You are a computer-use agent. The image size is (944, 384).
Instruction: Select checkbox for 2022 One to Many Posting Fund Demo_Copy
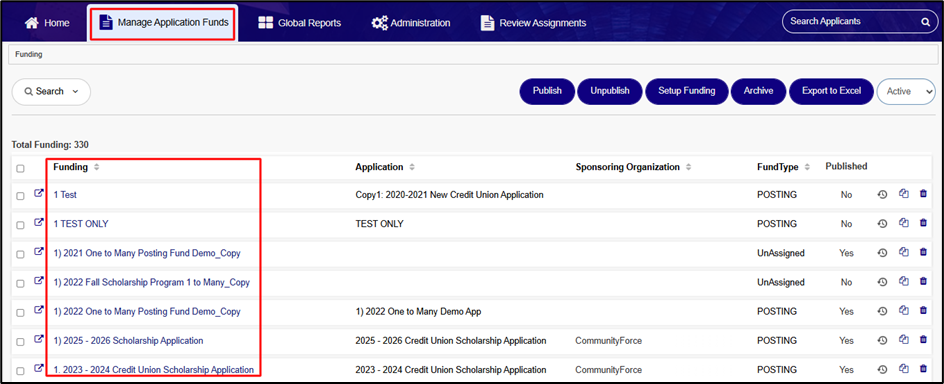pos(20,313)
